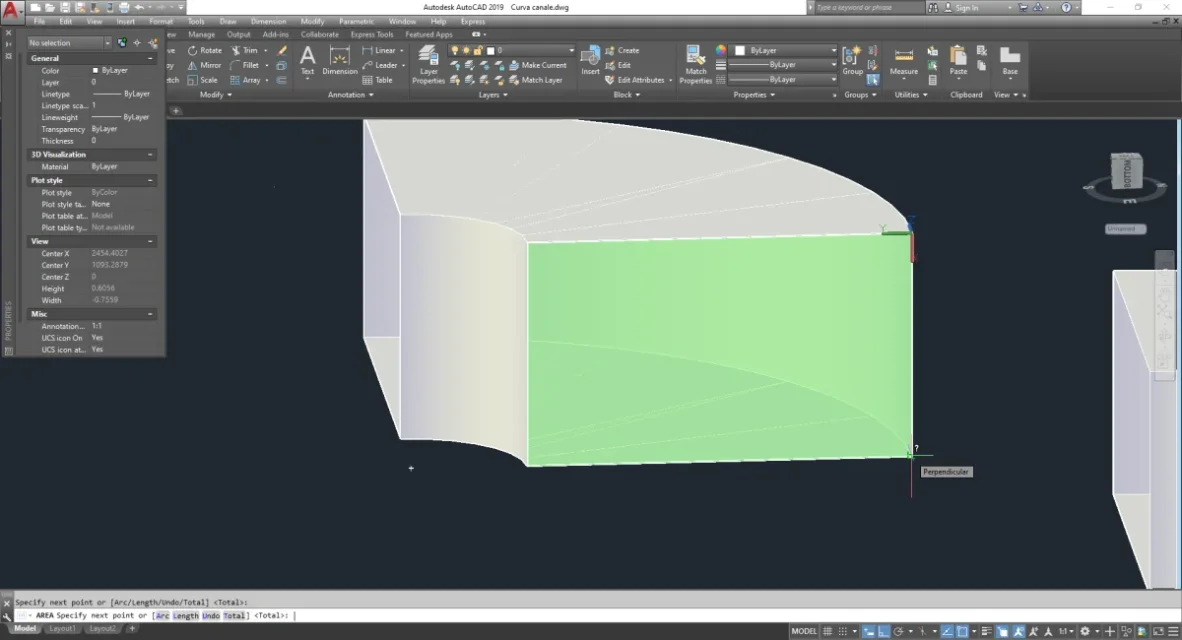The image size is (1182, 640).
Task: Toggle ortho mode in status bar
Action: coord(883,631)
